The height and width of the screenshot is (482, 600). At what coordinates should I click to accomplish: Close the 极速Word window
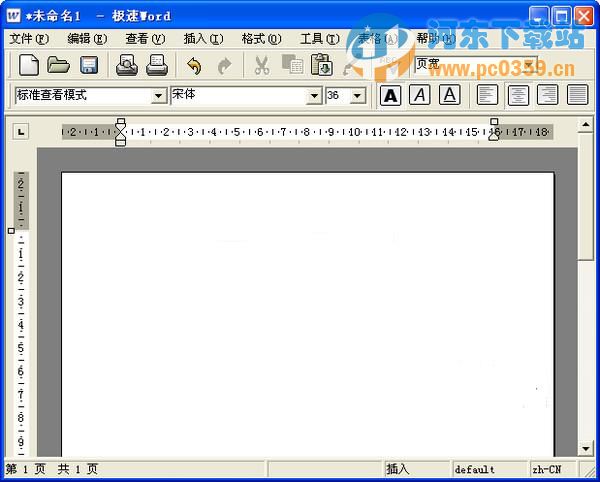[584, 16]
